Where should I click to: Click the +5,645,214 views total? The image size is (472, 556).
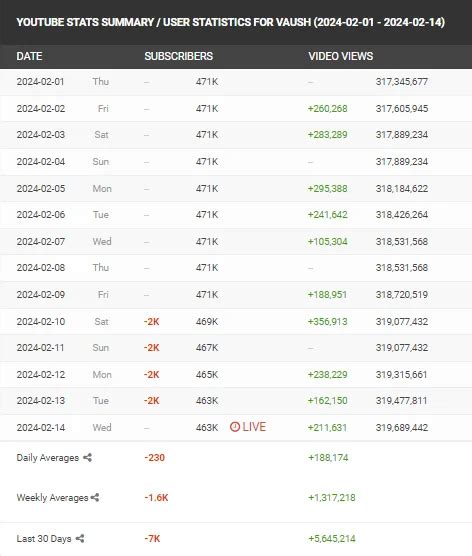click(332, 539)
